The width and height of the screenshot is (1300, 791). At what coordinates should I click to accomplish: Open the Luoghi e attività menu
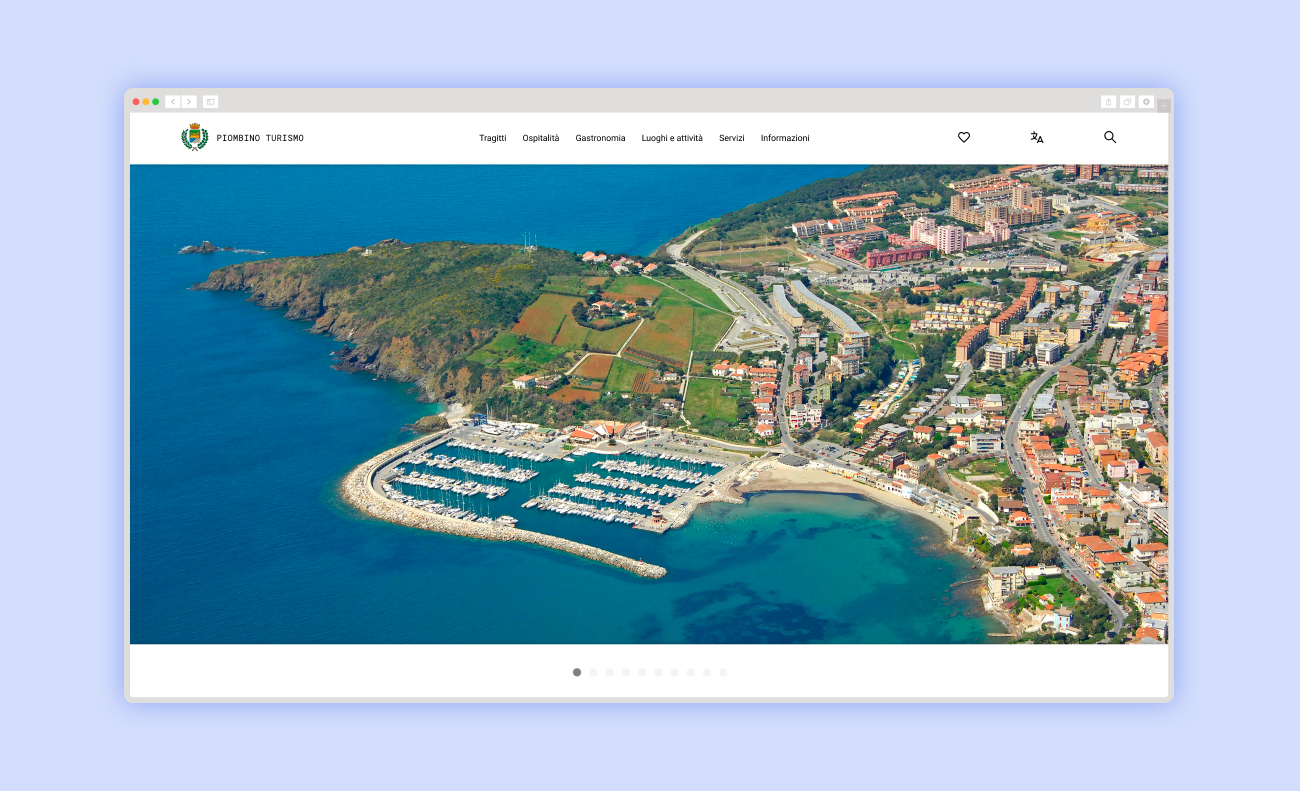pyautogui.click(x=672, y=138)
